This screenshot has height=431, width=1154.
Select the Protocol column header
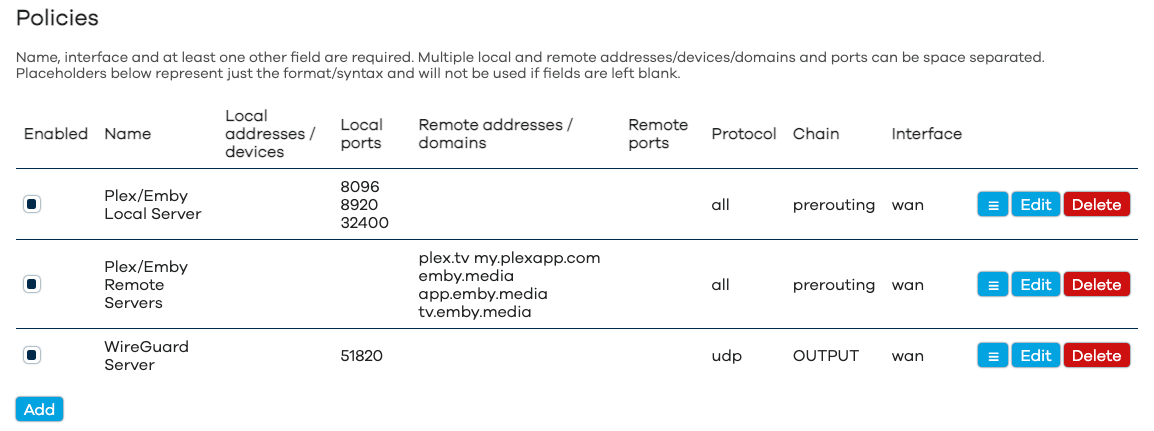[744, 134]
